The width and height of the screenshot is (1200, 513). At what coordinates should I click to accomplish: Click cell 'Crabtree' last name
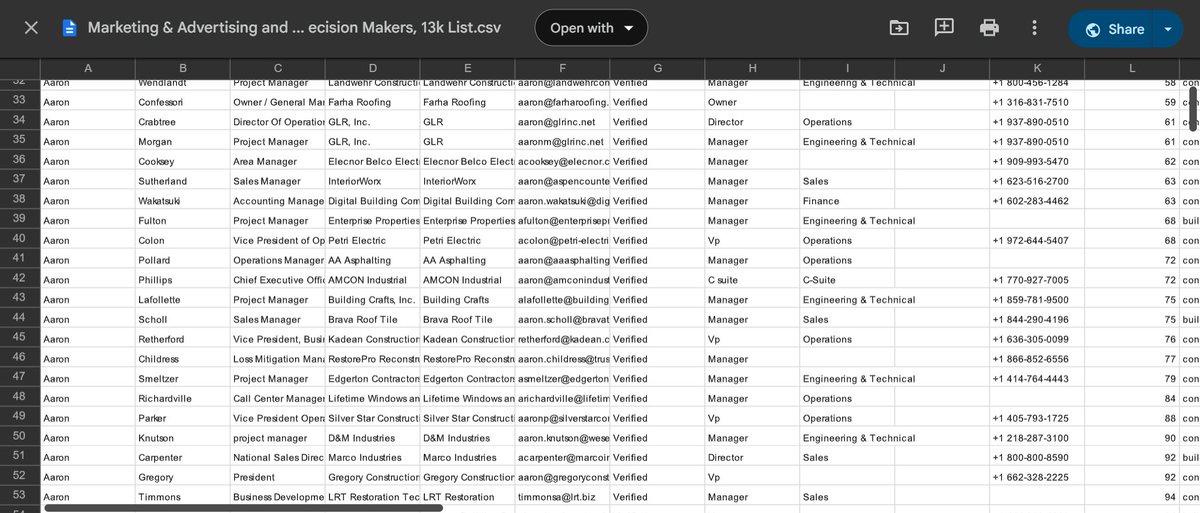[182, 122]
